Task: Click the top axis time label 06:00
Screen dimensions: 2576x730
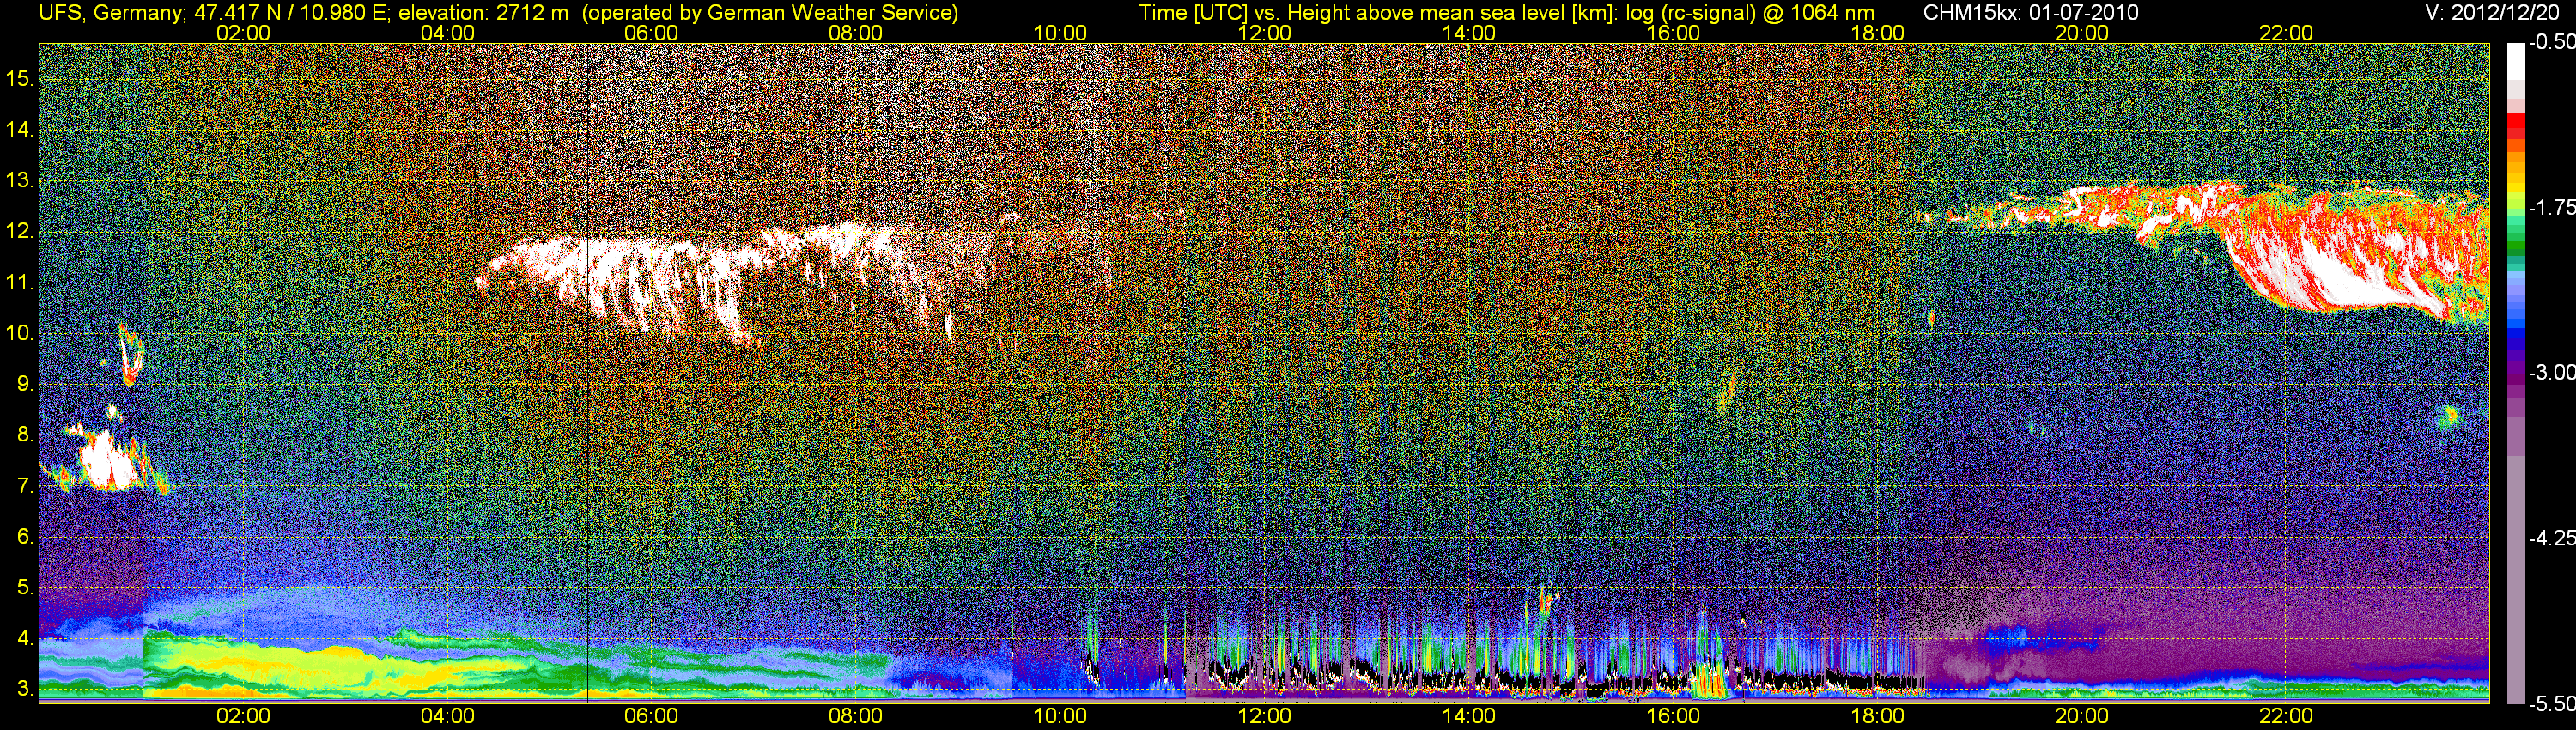Action: (x=651, y=33)
